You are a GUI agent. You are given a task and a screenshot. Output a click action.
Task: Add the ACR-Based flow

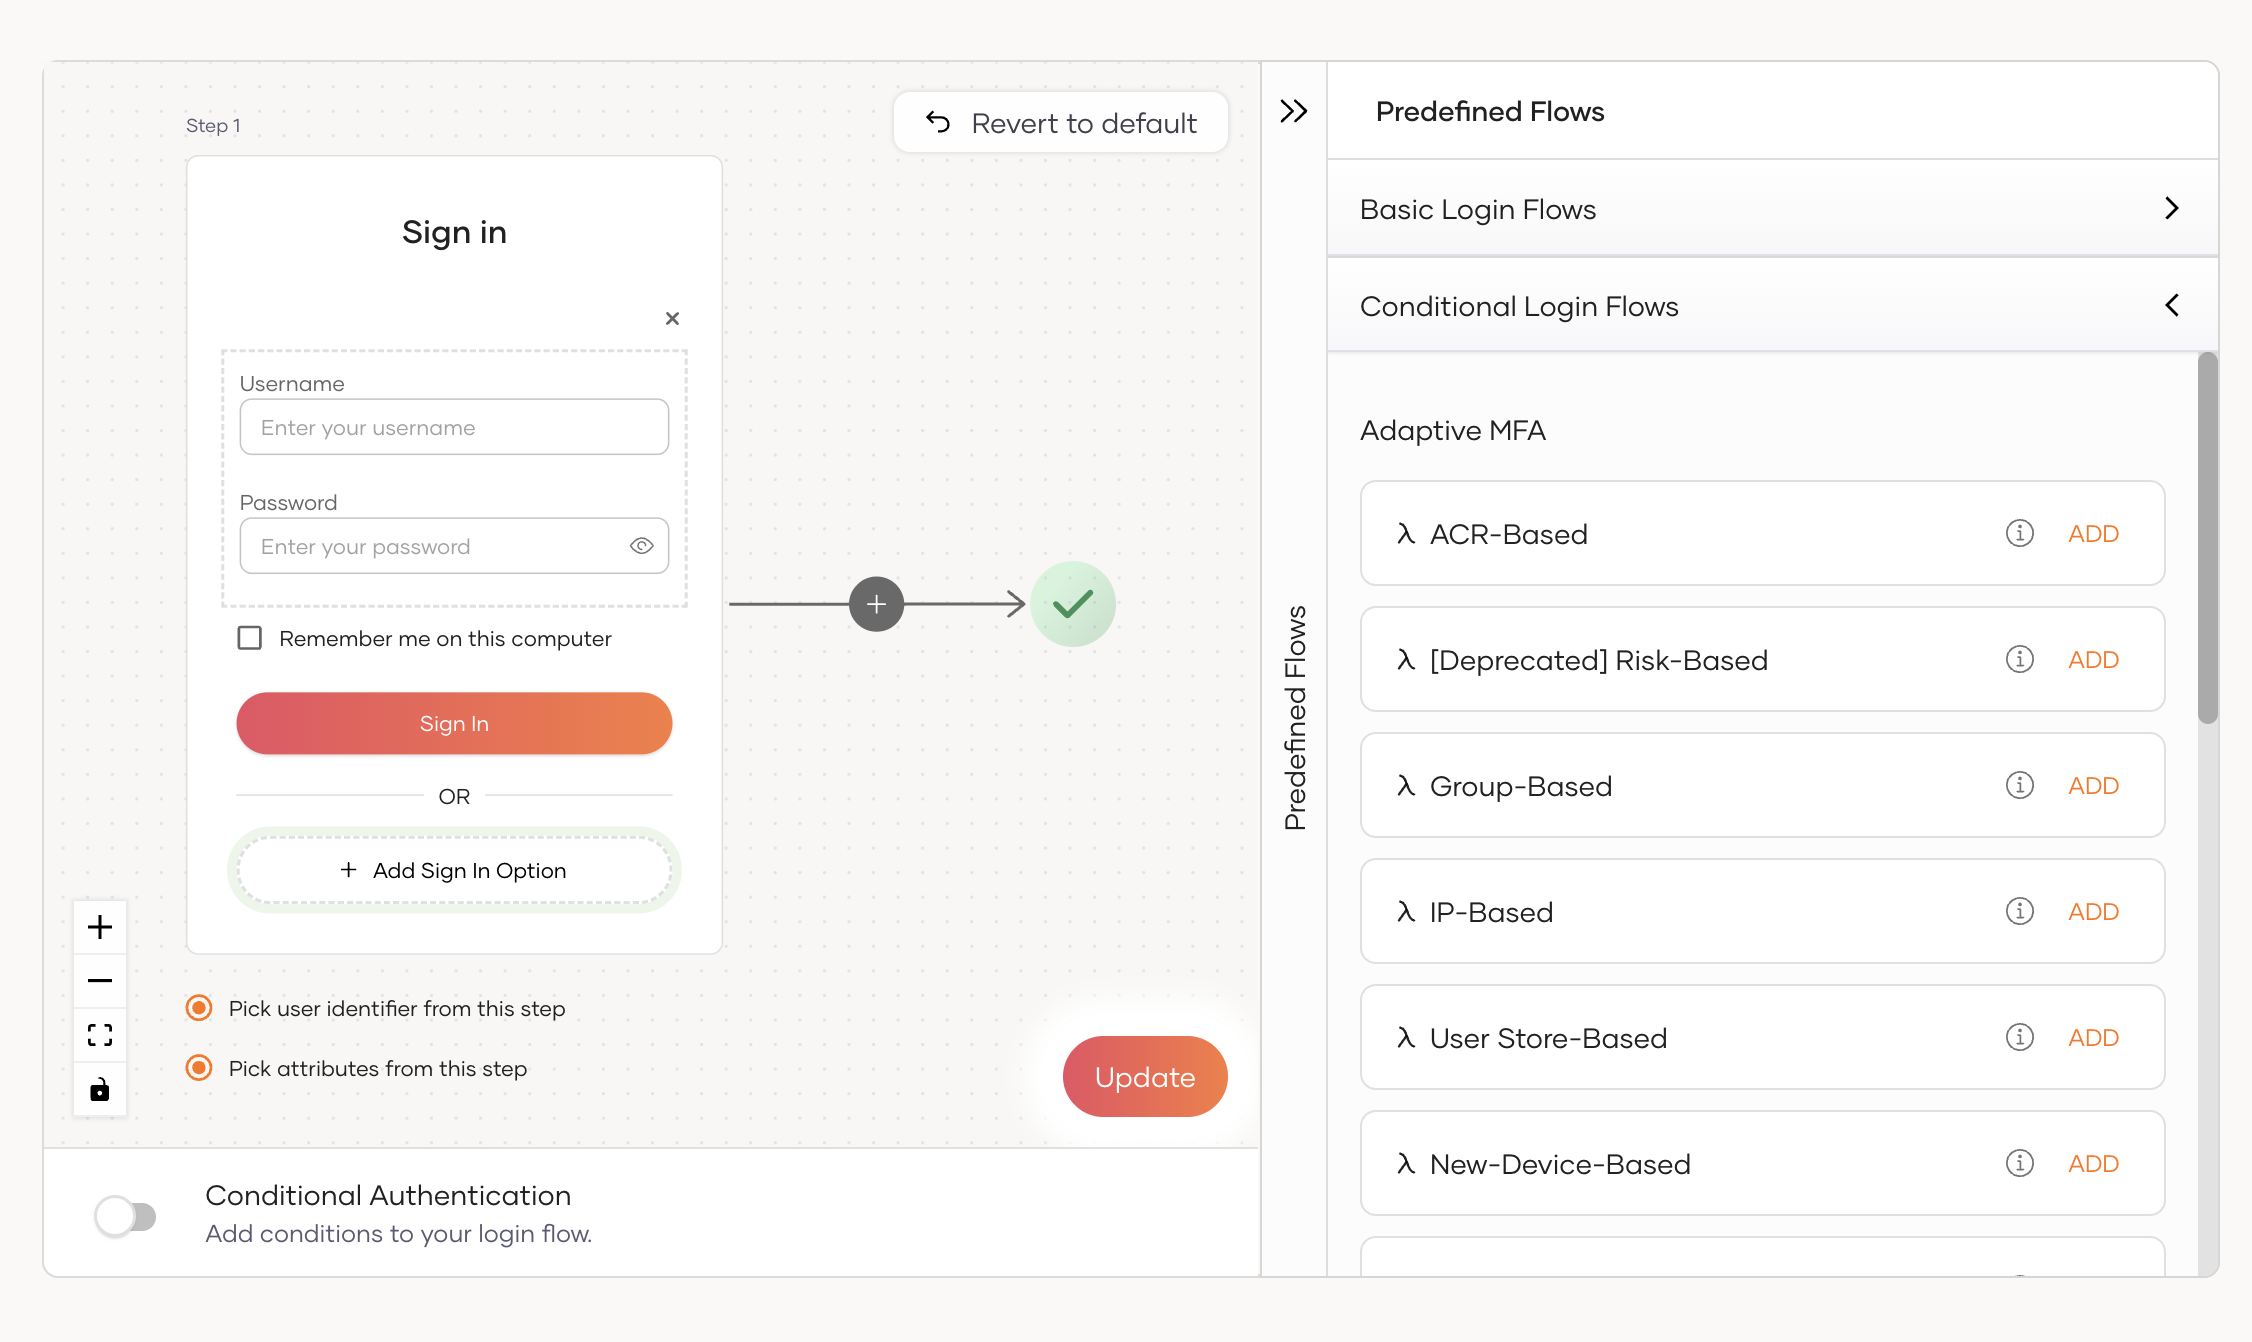coord(2093,534)
